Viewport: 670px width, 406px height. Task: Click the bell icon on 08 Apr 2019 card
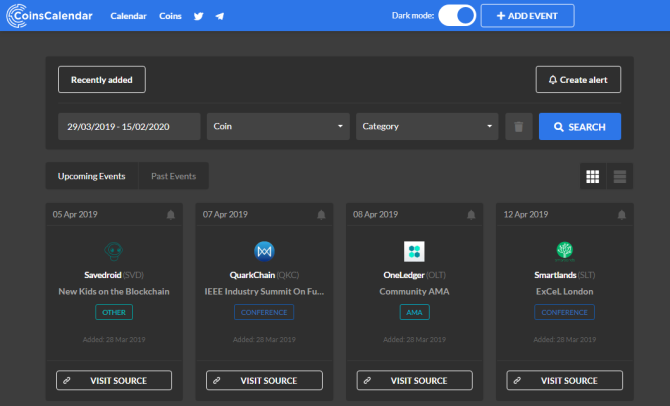pyautogui.click(x=471, y=215)
